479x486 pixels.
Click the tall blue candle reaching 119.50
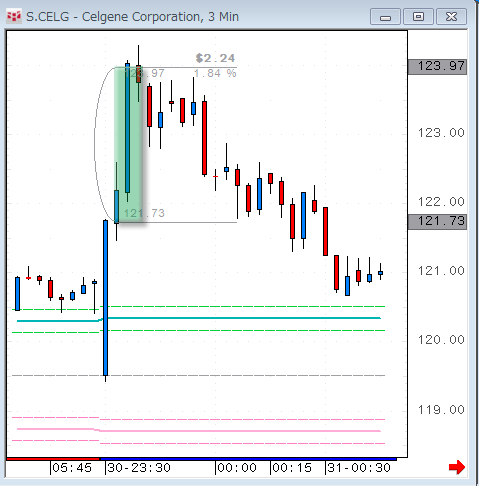coord(105,298)
